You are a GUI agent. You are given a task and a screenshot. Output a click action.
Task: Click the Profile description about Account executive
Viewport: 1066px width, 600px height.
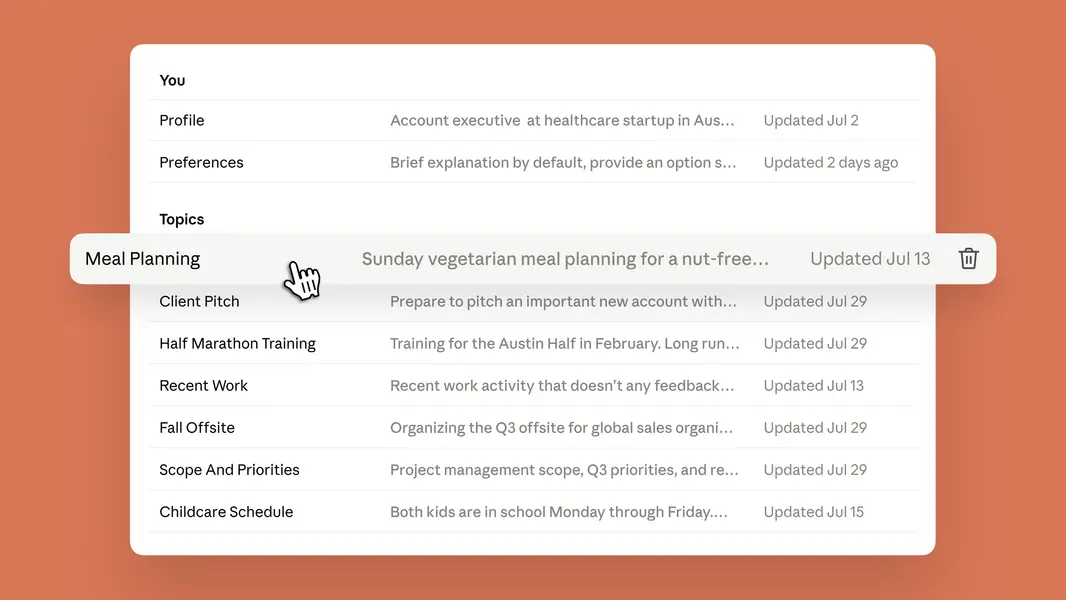562,120
